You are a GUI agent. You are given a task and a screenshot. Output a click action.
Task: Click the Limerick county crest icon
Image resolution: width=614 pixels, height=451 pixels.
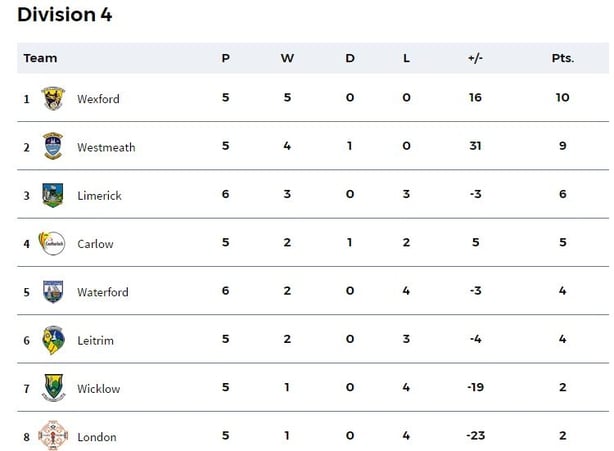click(x=53, y=195)
